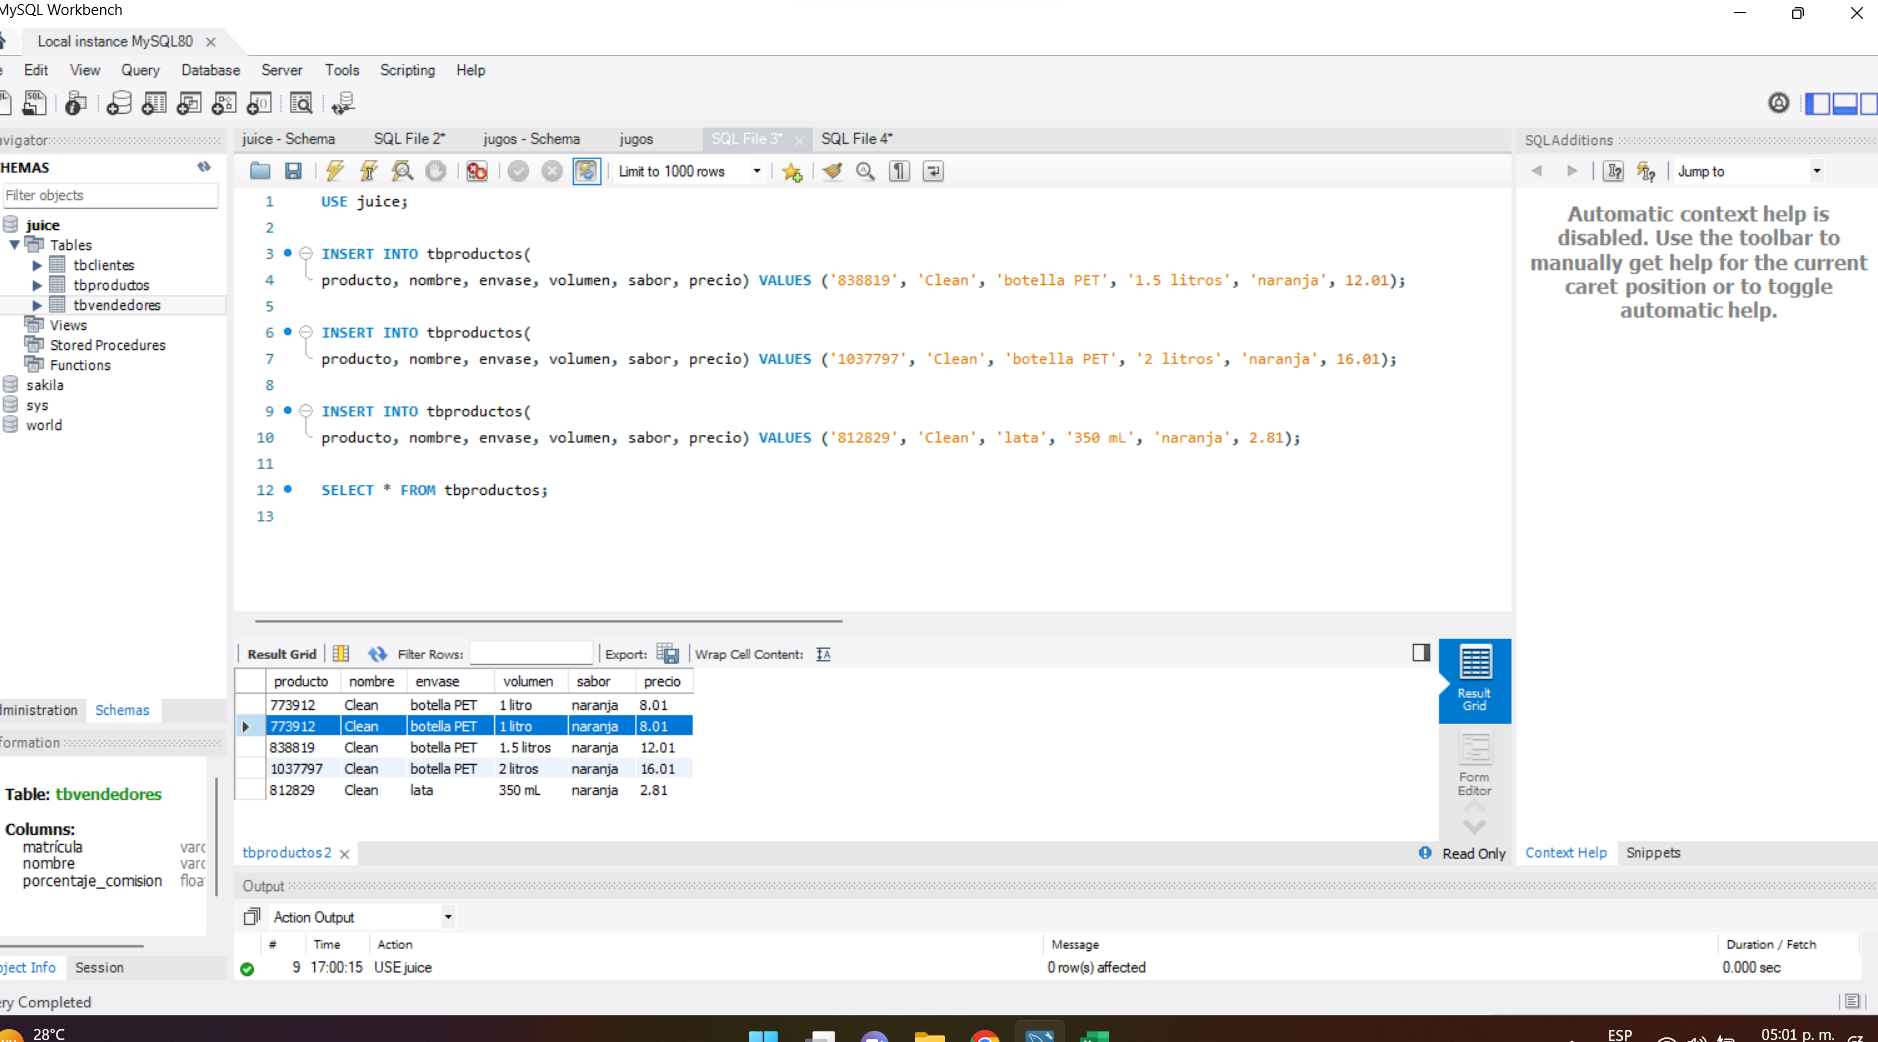Viewport: 1878px width, 1042px height.
Task: Switch to SQL File 4* tab
Action: pyautogui.click(x=857, y=139)
